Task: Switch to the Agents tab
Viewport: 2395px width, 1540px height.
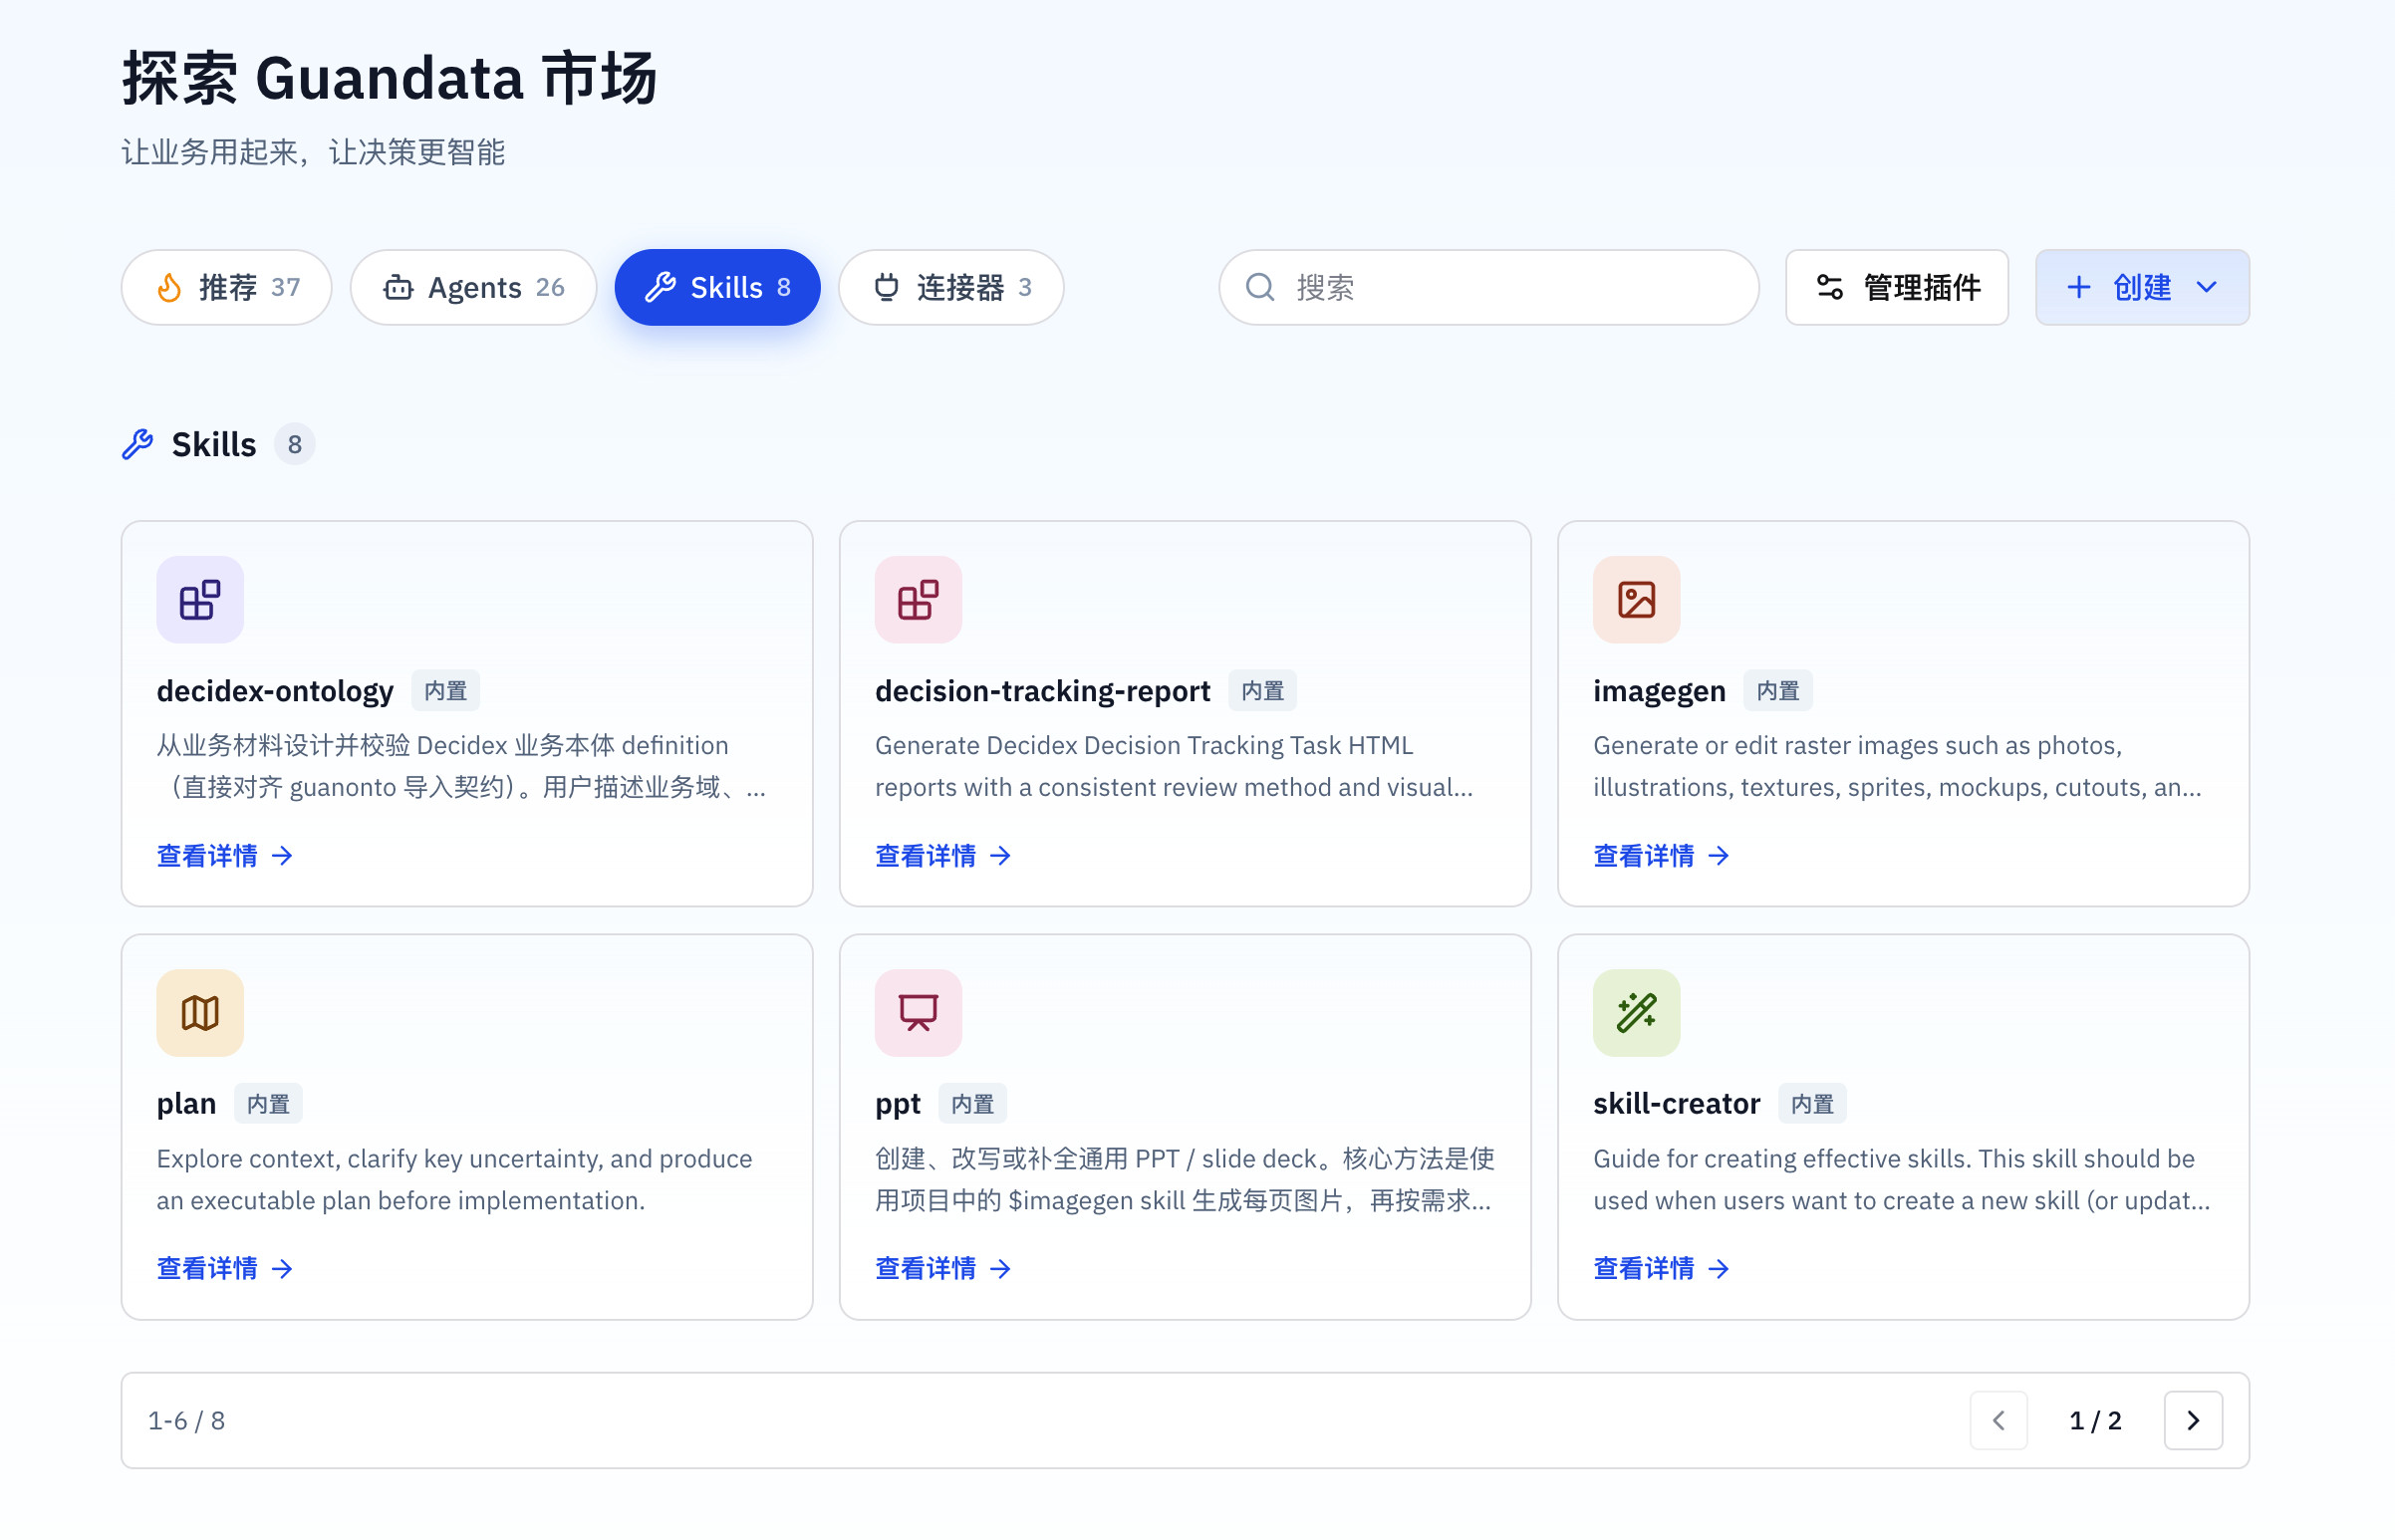Action: click(x=473, y=287)
